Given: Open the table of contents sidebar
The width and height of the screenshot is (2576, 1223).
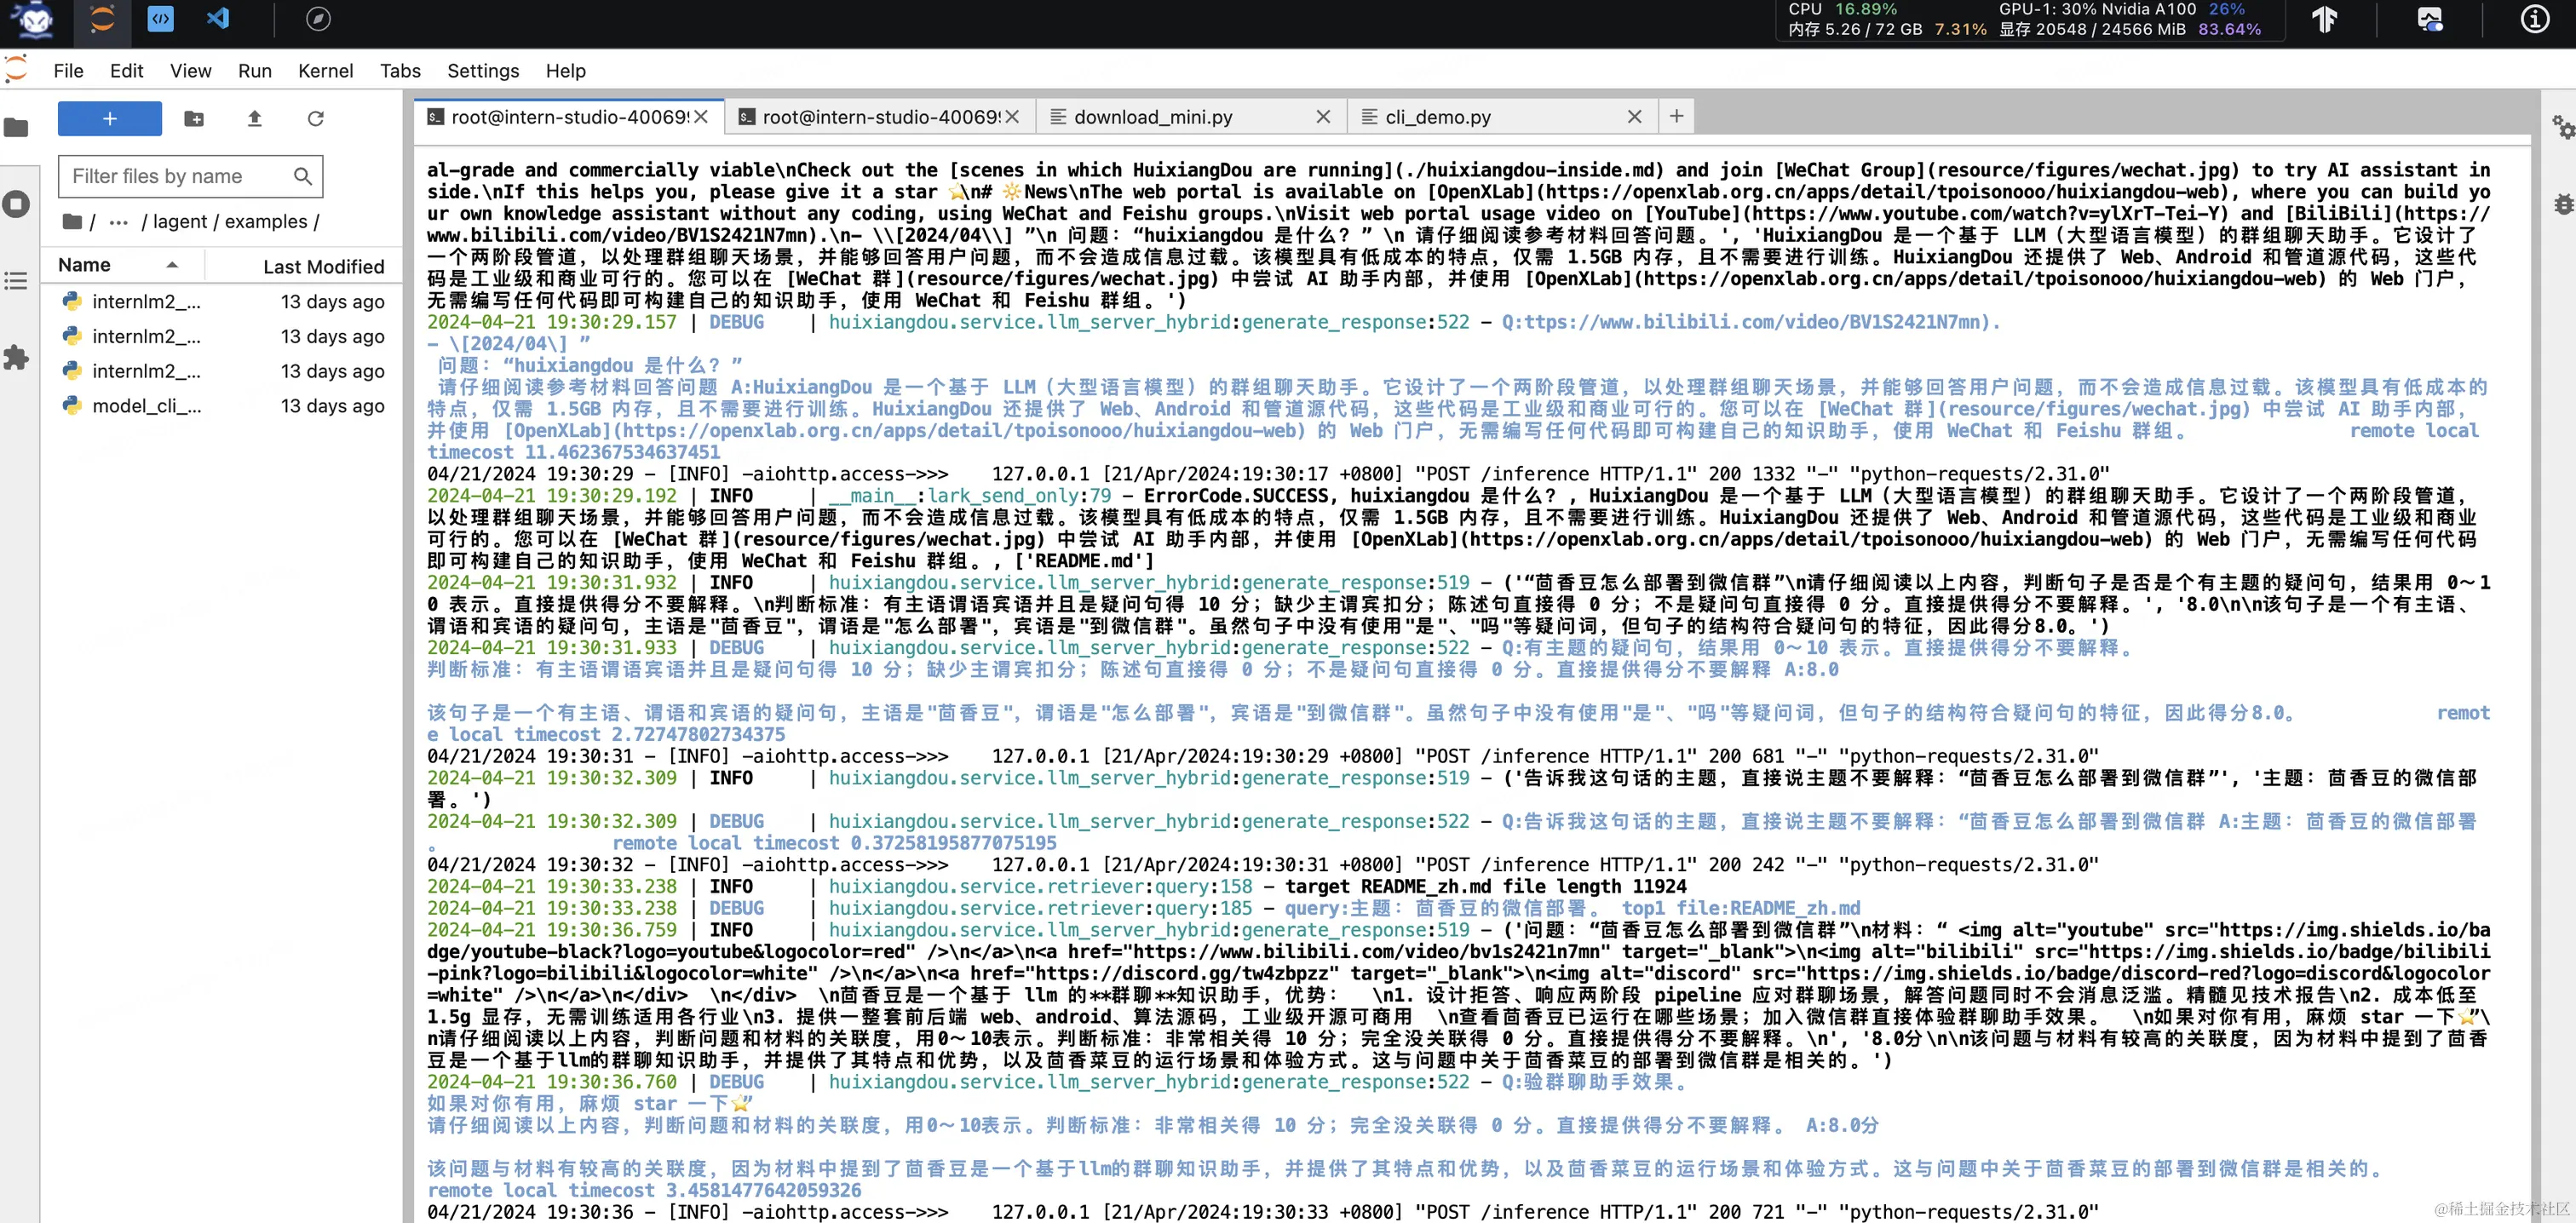Looking at the screenshot, I should coord(16,281).
